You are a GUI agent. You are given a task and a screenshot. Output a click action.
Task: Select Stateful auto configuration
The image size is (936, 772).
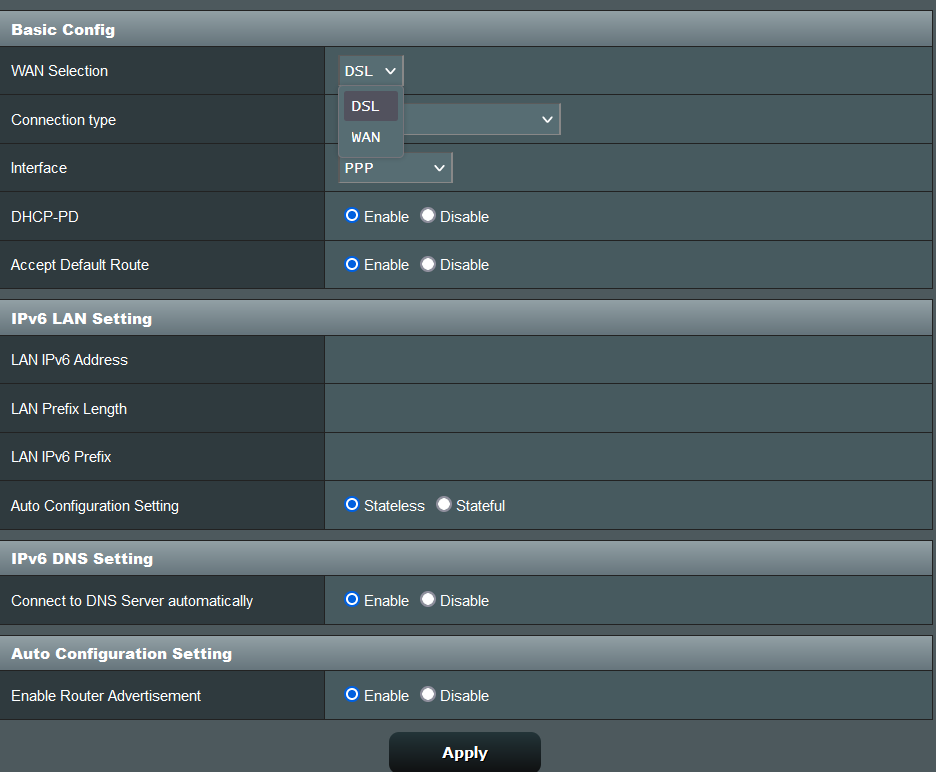coord(444,505)
